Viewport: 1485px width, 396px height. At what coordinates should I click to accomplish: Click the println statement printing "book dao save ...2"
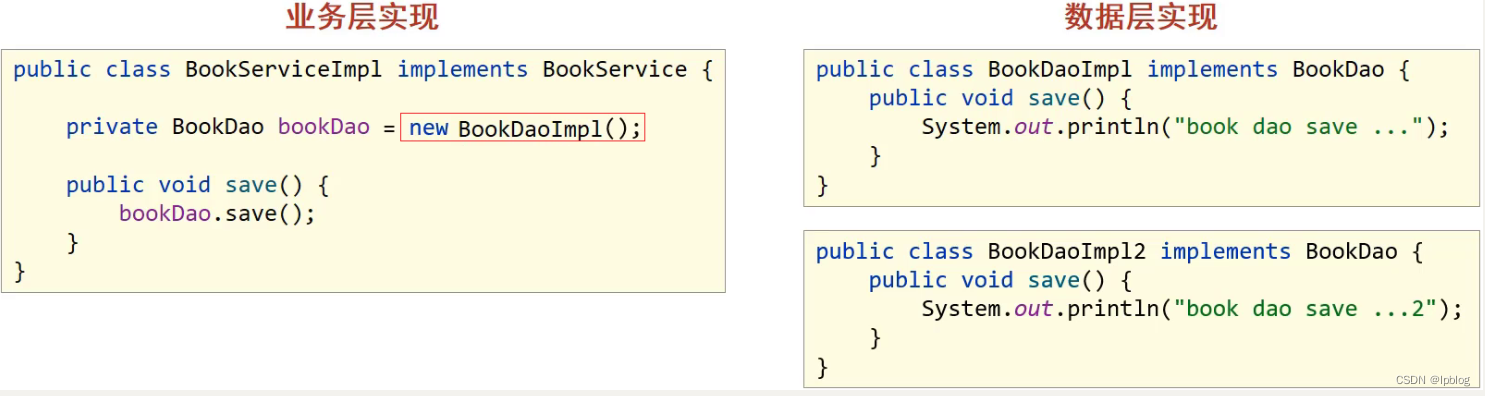(1192, 309)
